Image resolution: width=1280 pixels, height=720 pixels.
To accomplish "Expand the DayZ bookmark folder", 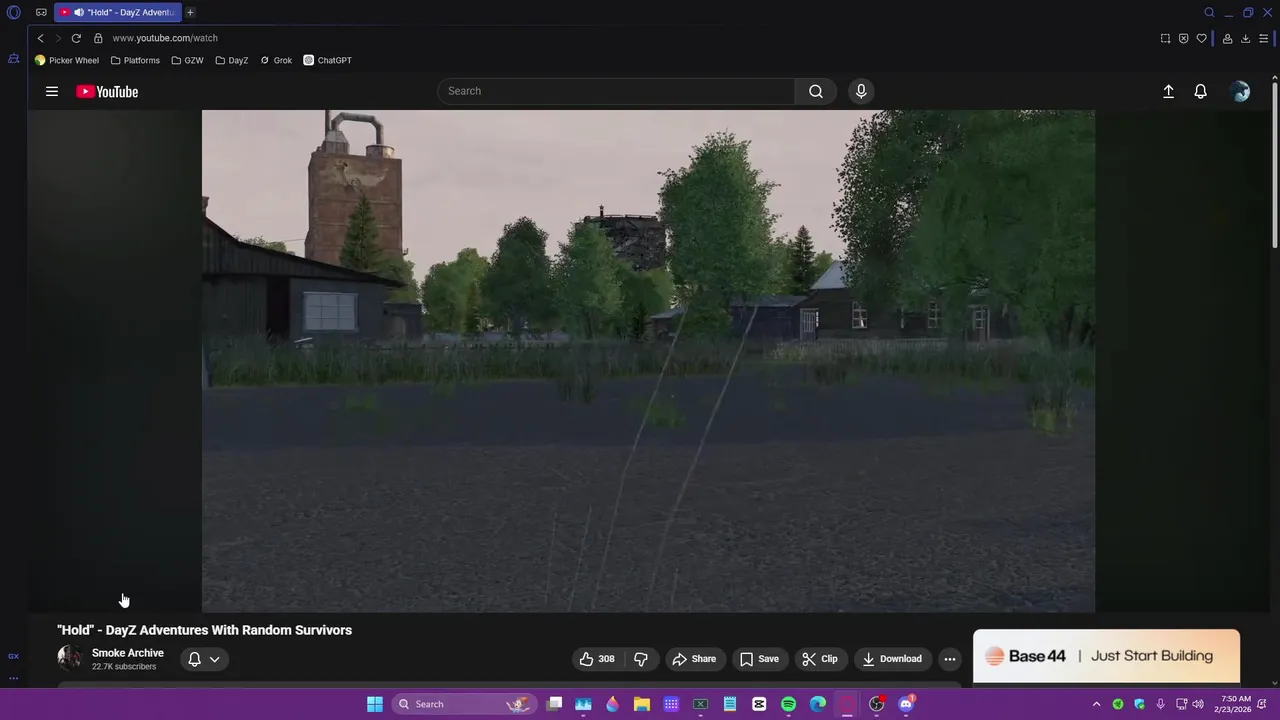I will [232, 60].
